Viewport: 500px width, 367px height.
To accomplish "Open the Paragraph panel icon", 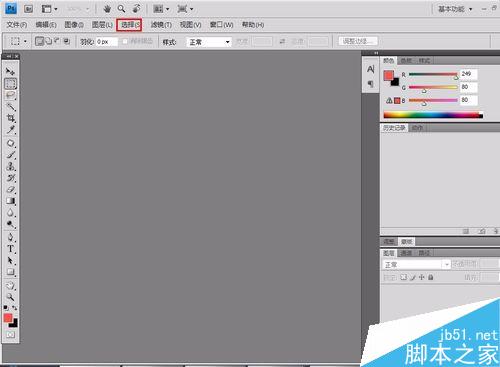I will [x=370, y=84].
